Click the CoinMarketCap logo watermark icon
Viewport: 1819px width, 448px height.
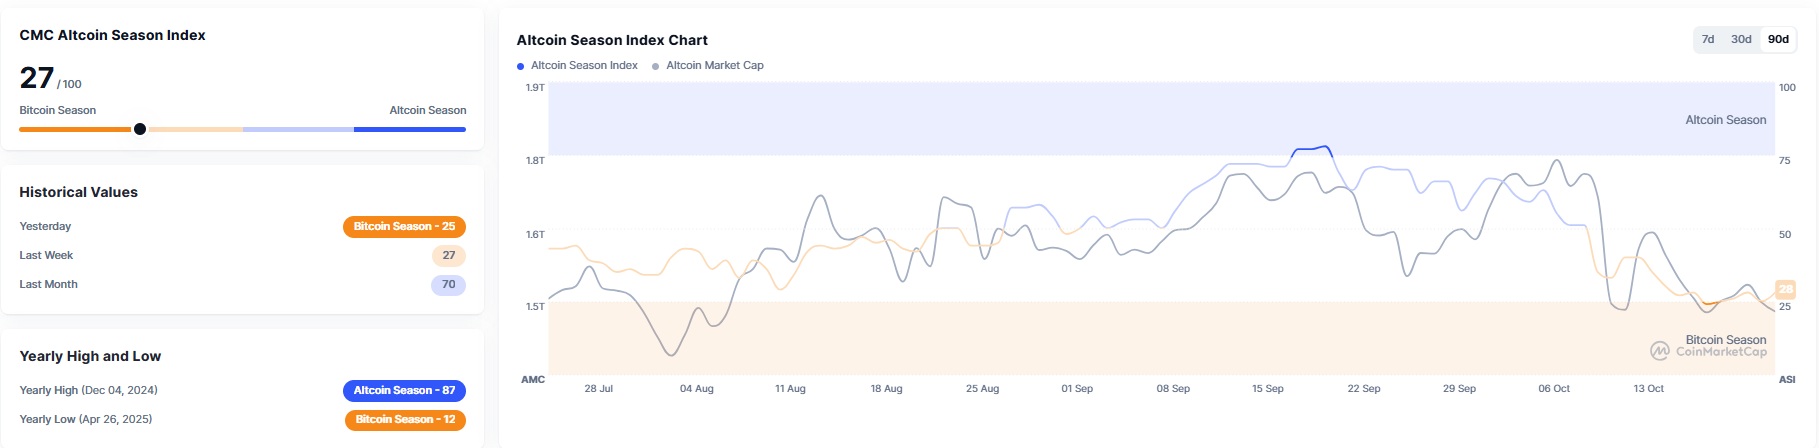click(1660, 351)
